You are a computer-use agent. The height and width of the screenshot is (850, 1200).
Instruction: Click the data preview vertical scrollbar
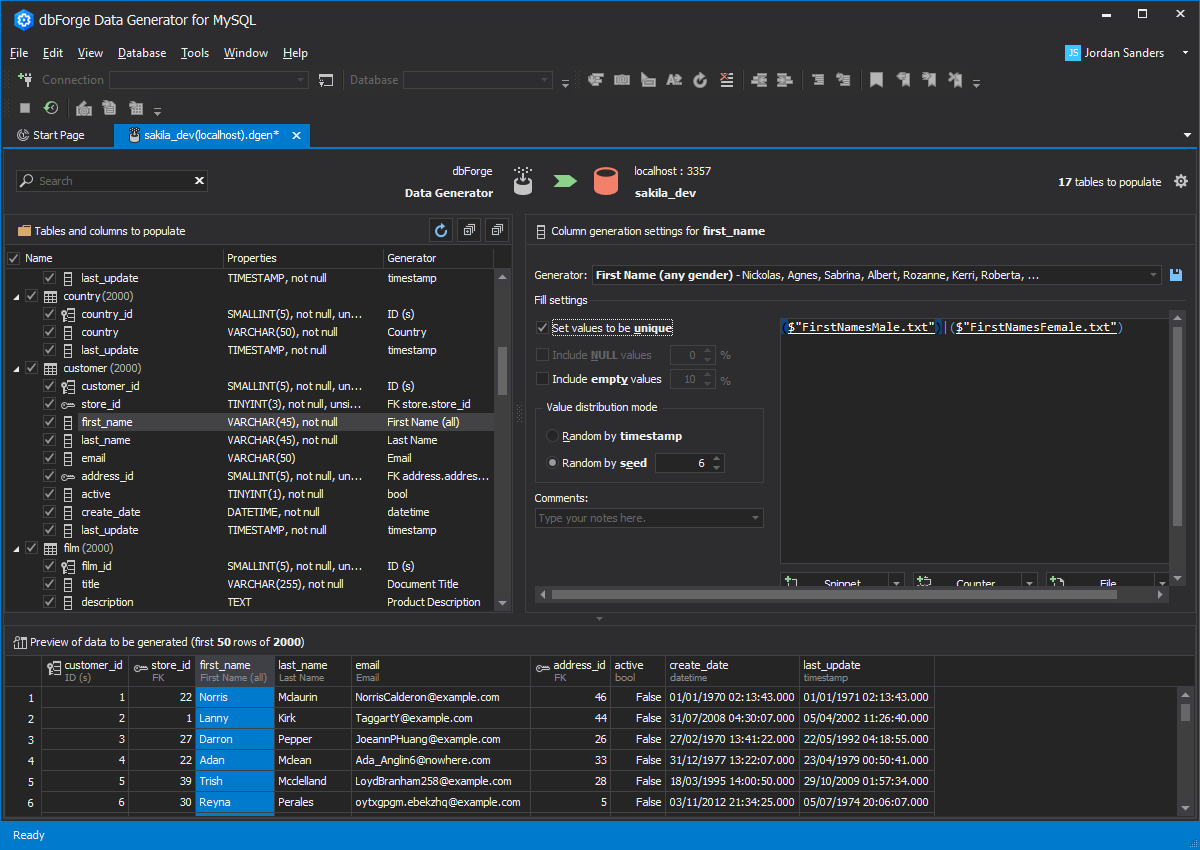point(1185,711)
